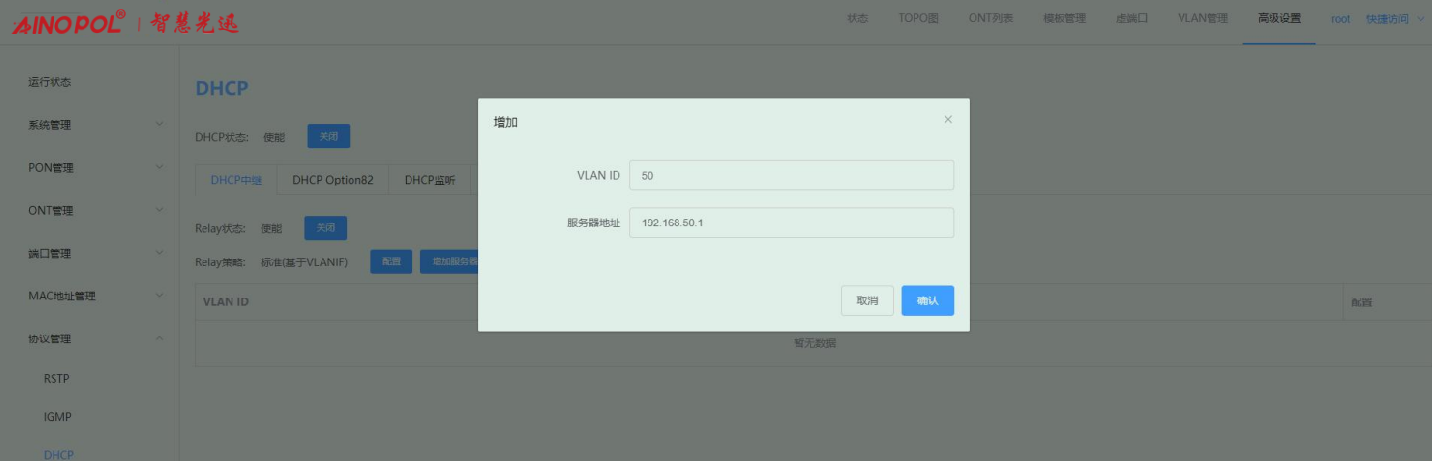The height and width of the screenshot is (461, 1432).
Task: Switch to DHCP监听 tab
Action: [430, 181]
